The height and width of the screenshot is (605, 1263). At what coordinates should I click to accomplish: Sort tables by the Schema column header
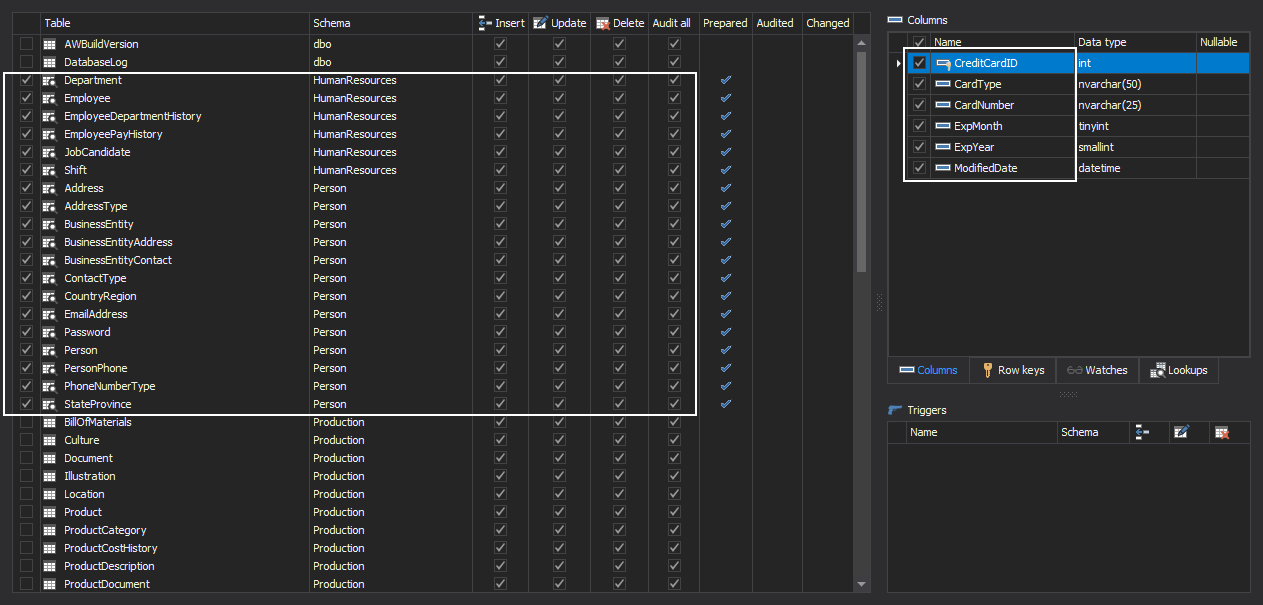[332, 23]
